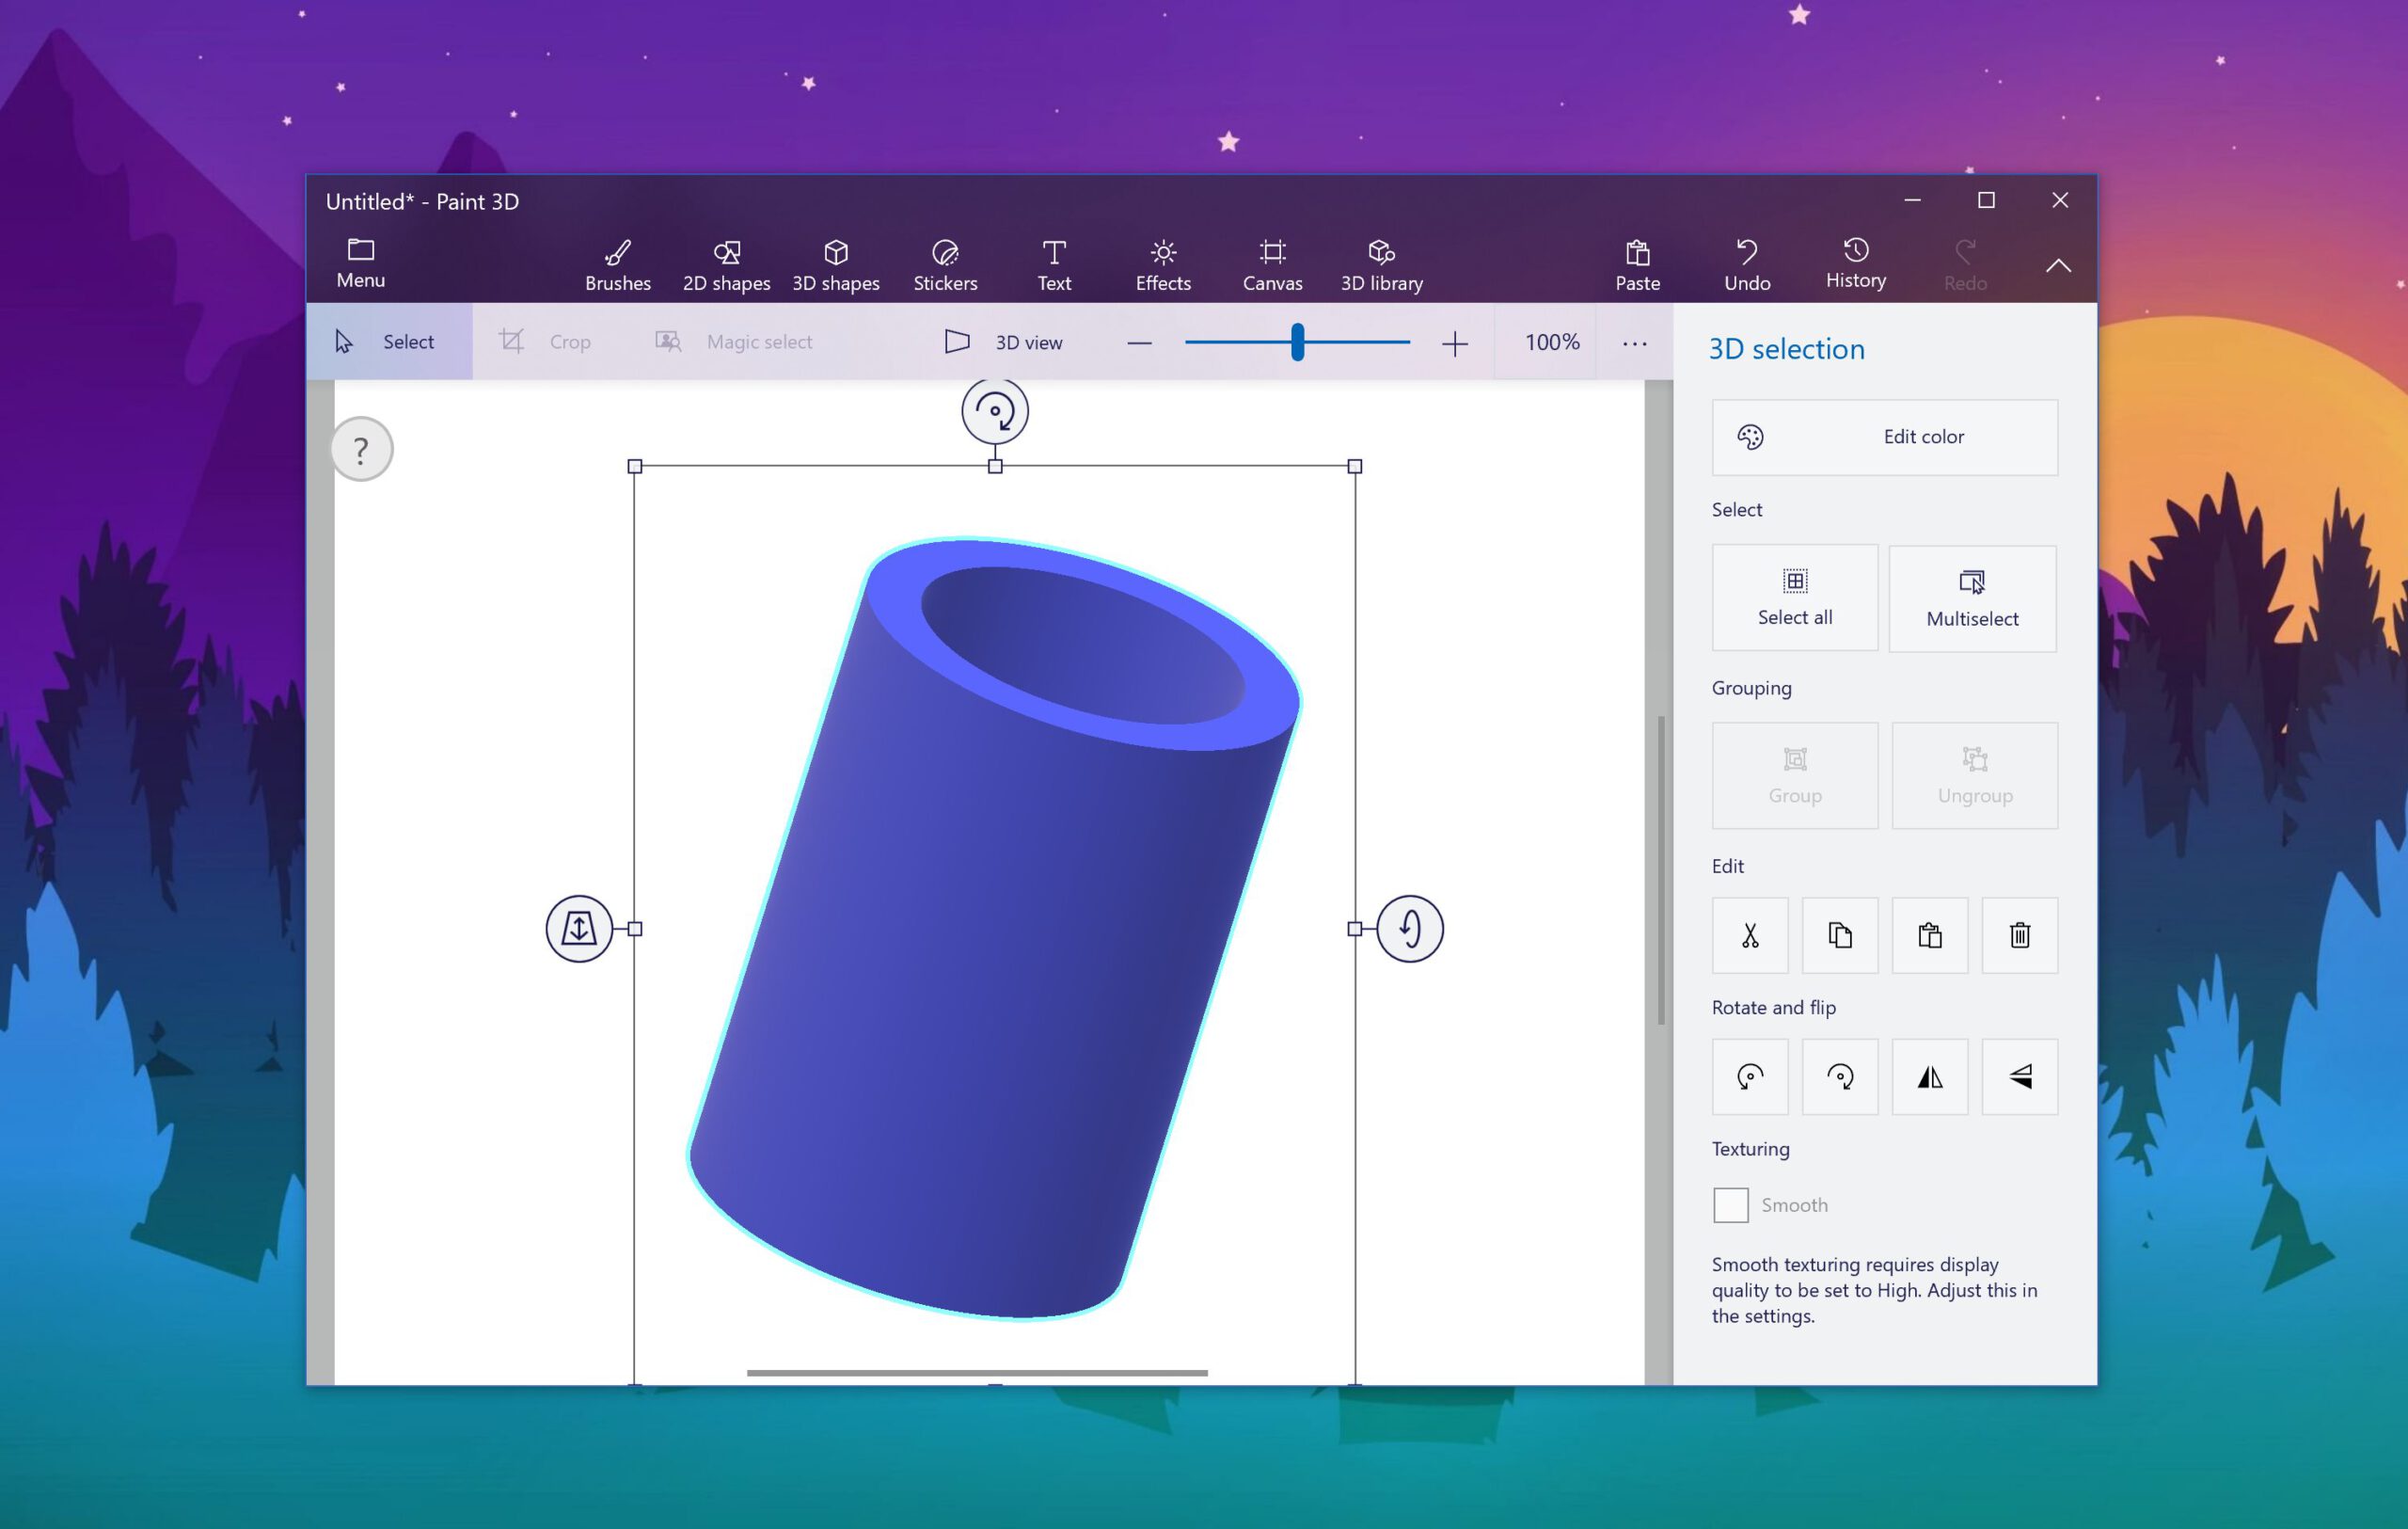
Task: Open the Menu folder button
Action: tap(361, 263)
